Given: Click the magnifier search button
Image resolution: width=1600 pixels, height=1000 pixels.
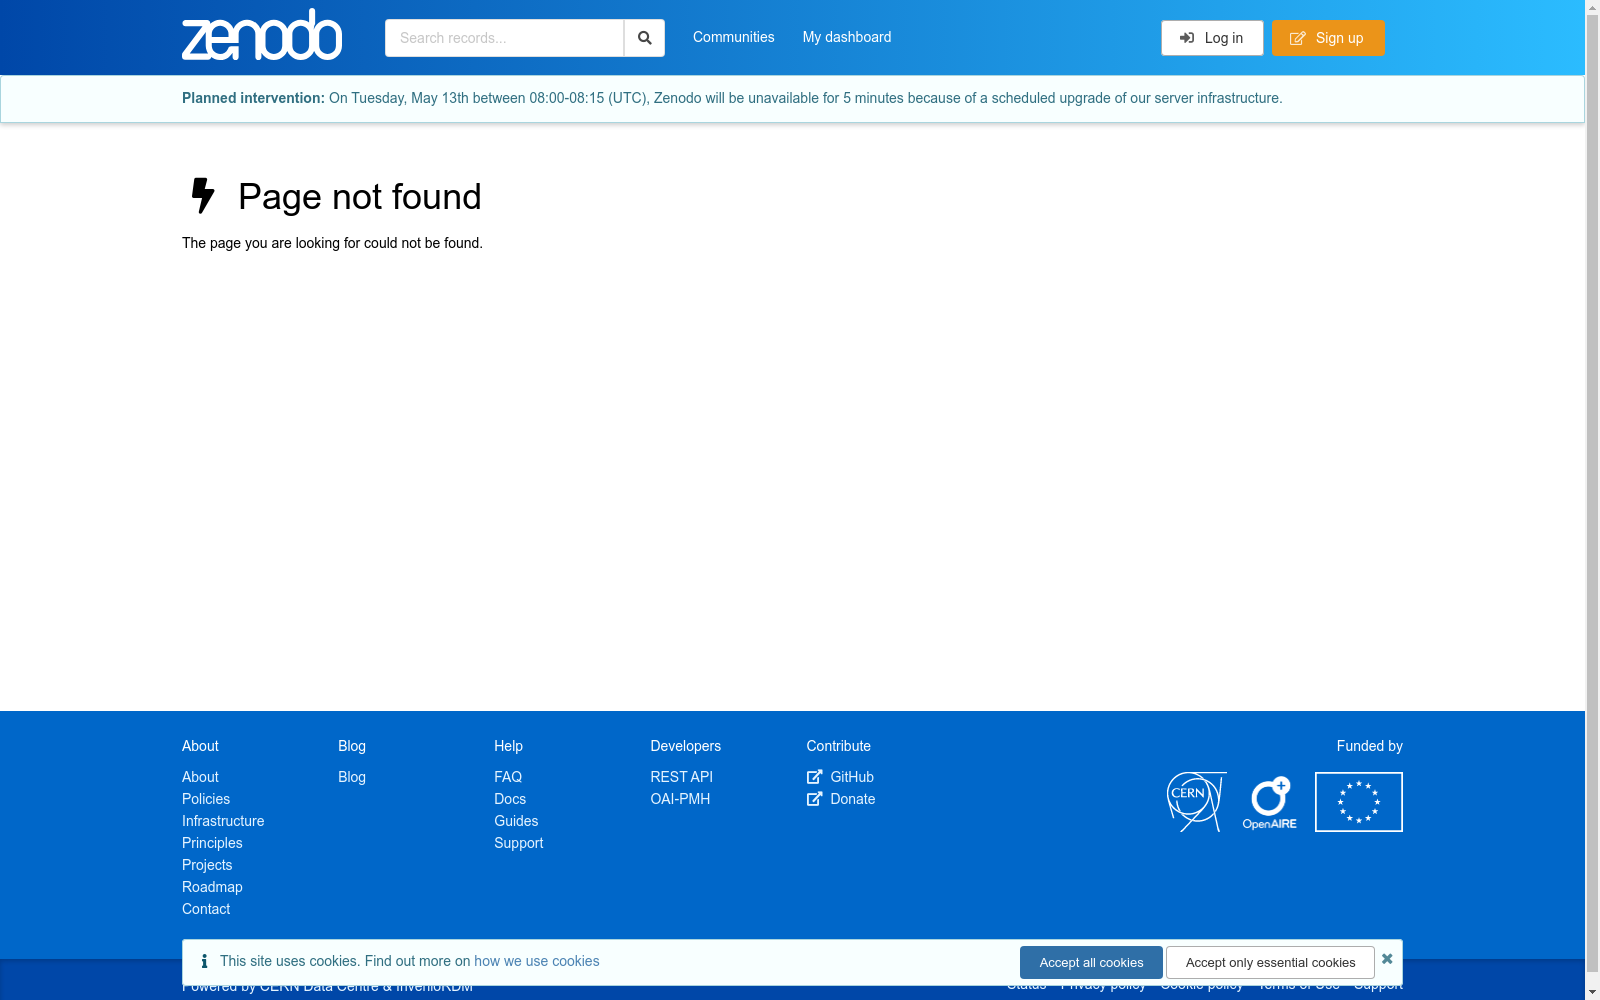Looking at the screenshot, I should [644, 38].
